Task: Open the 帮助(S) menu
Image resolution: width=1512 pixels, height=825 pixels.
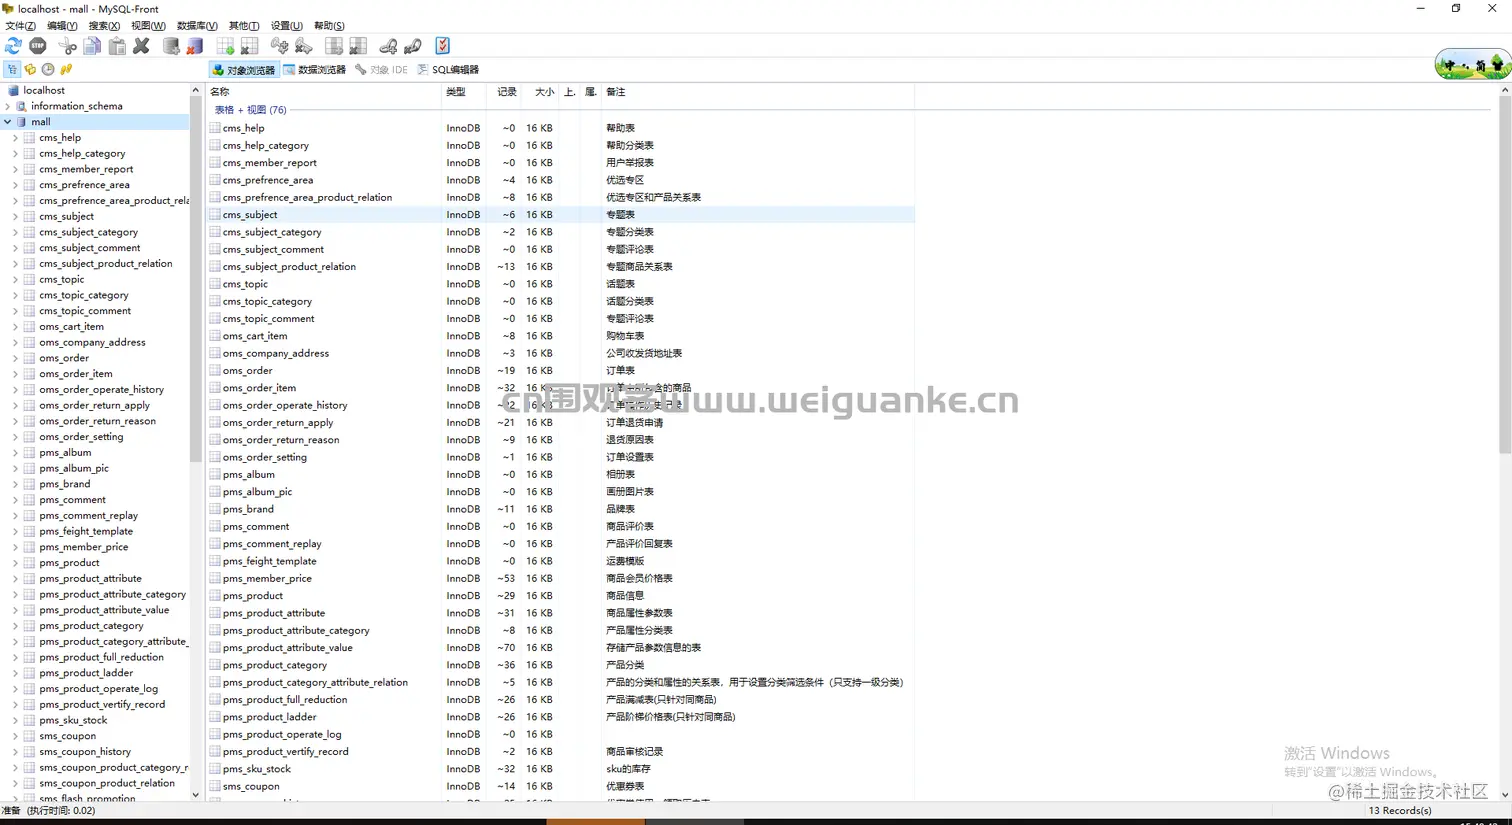Action: click(x=329, y=26)
